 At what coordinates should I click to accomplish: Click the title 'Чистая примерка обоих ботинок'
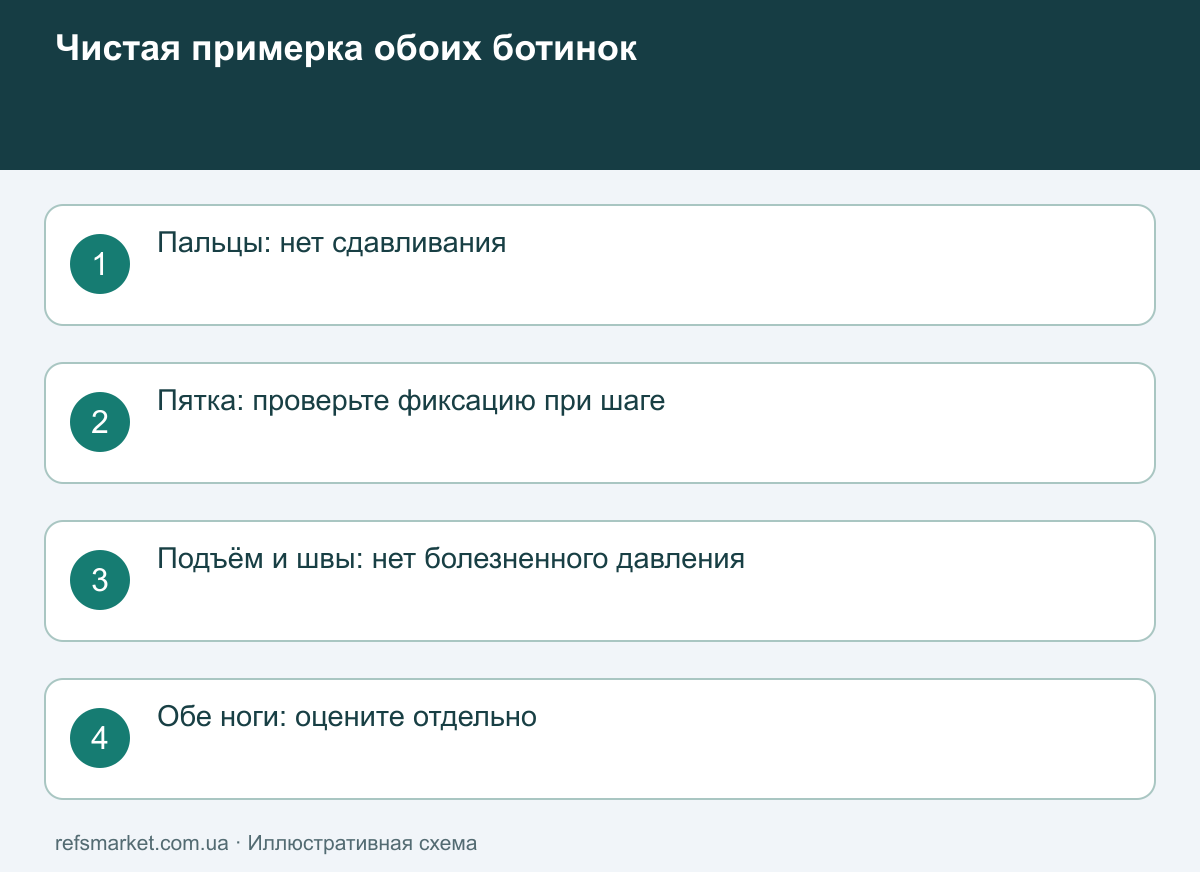(346, 48)
